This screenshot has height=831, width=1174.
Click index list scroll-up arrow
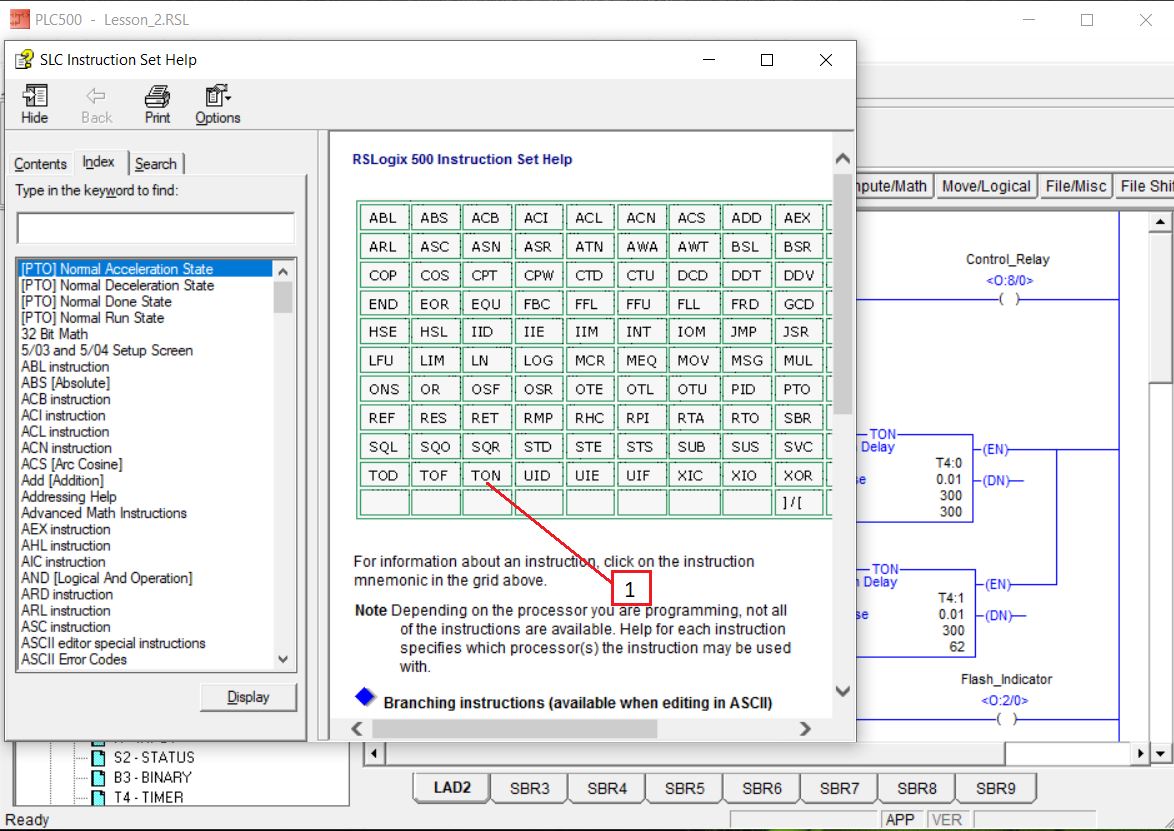coord(283,271)
